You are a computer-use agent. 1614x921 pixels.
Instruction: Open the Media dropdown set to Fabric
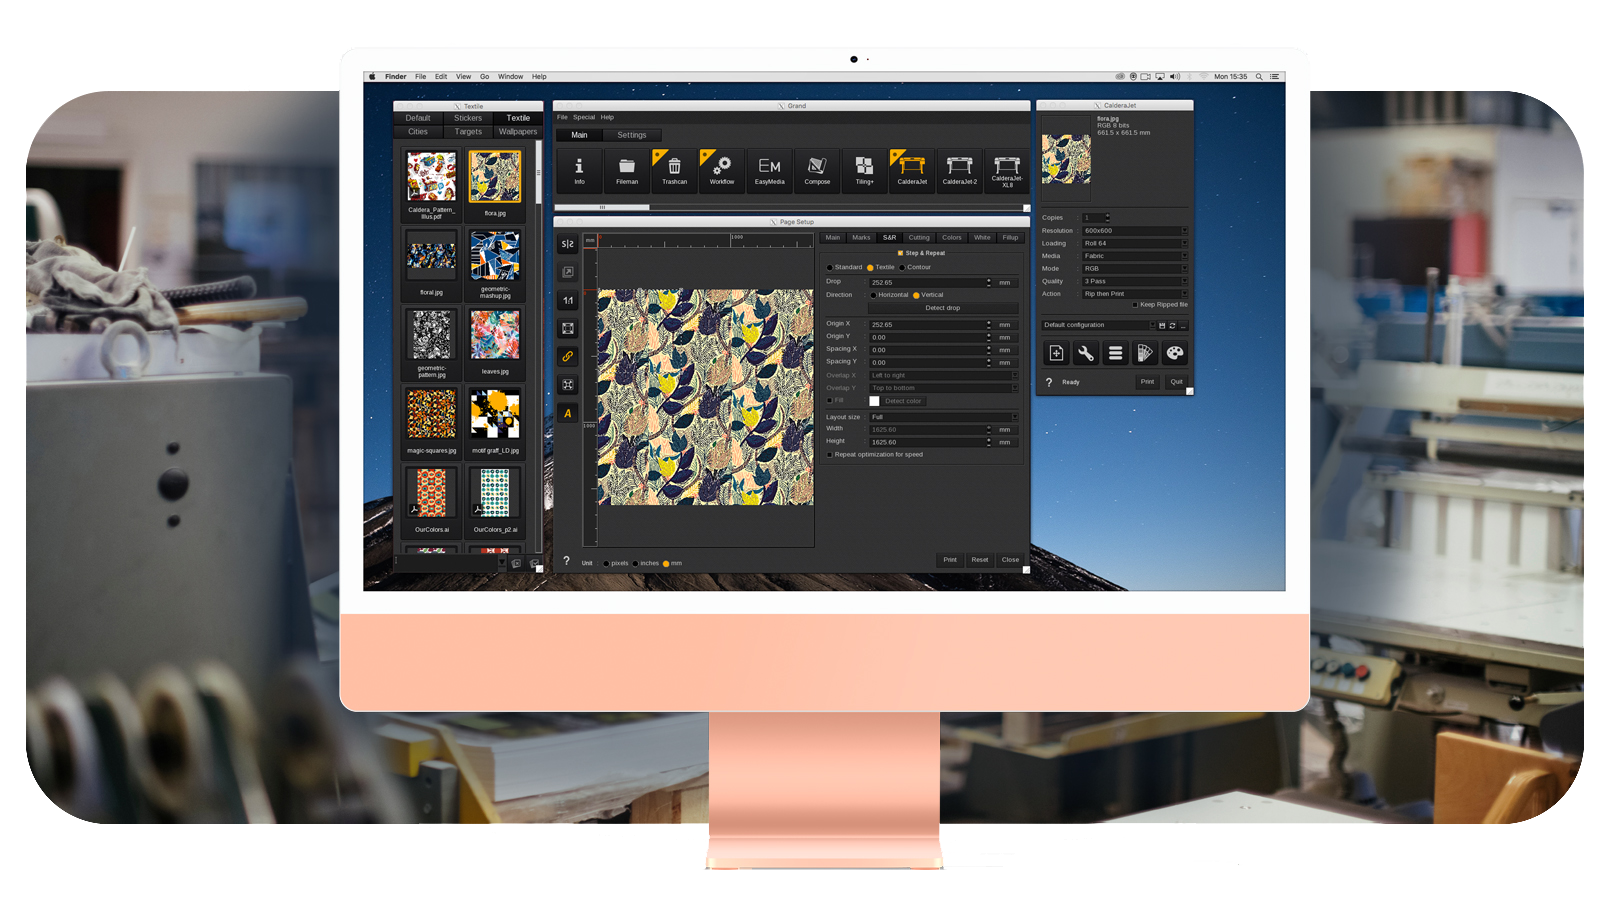click(x=1135, y=256)
